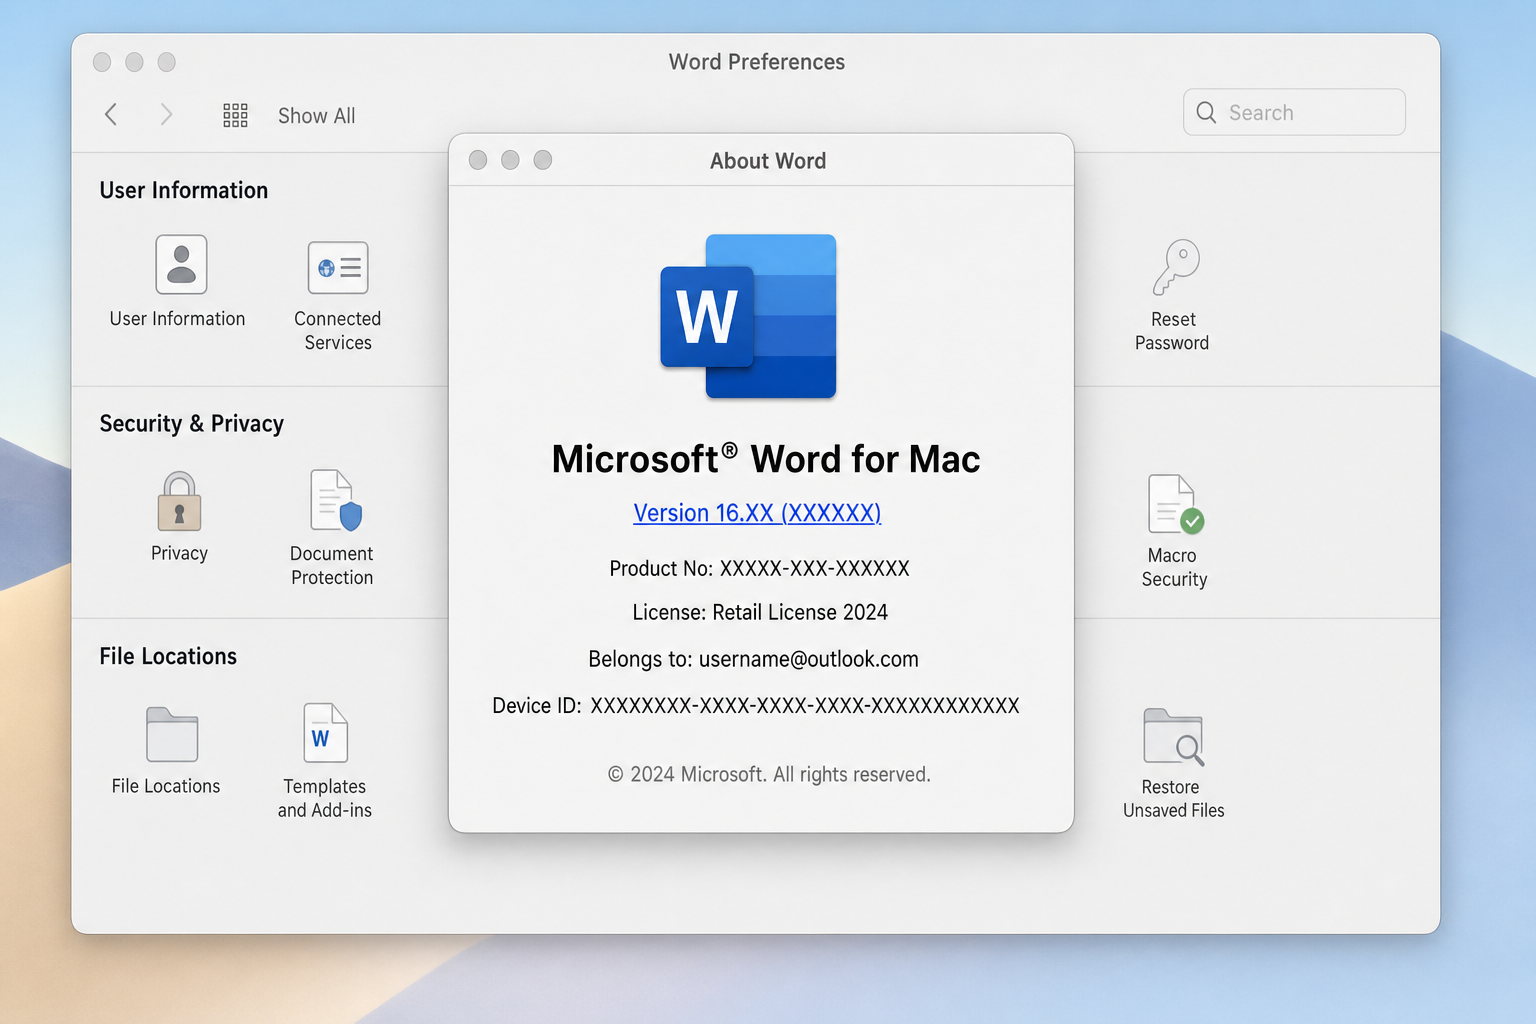
Task: Go back with the left chevron
Action: [x=111, y=114]
